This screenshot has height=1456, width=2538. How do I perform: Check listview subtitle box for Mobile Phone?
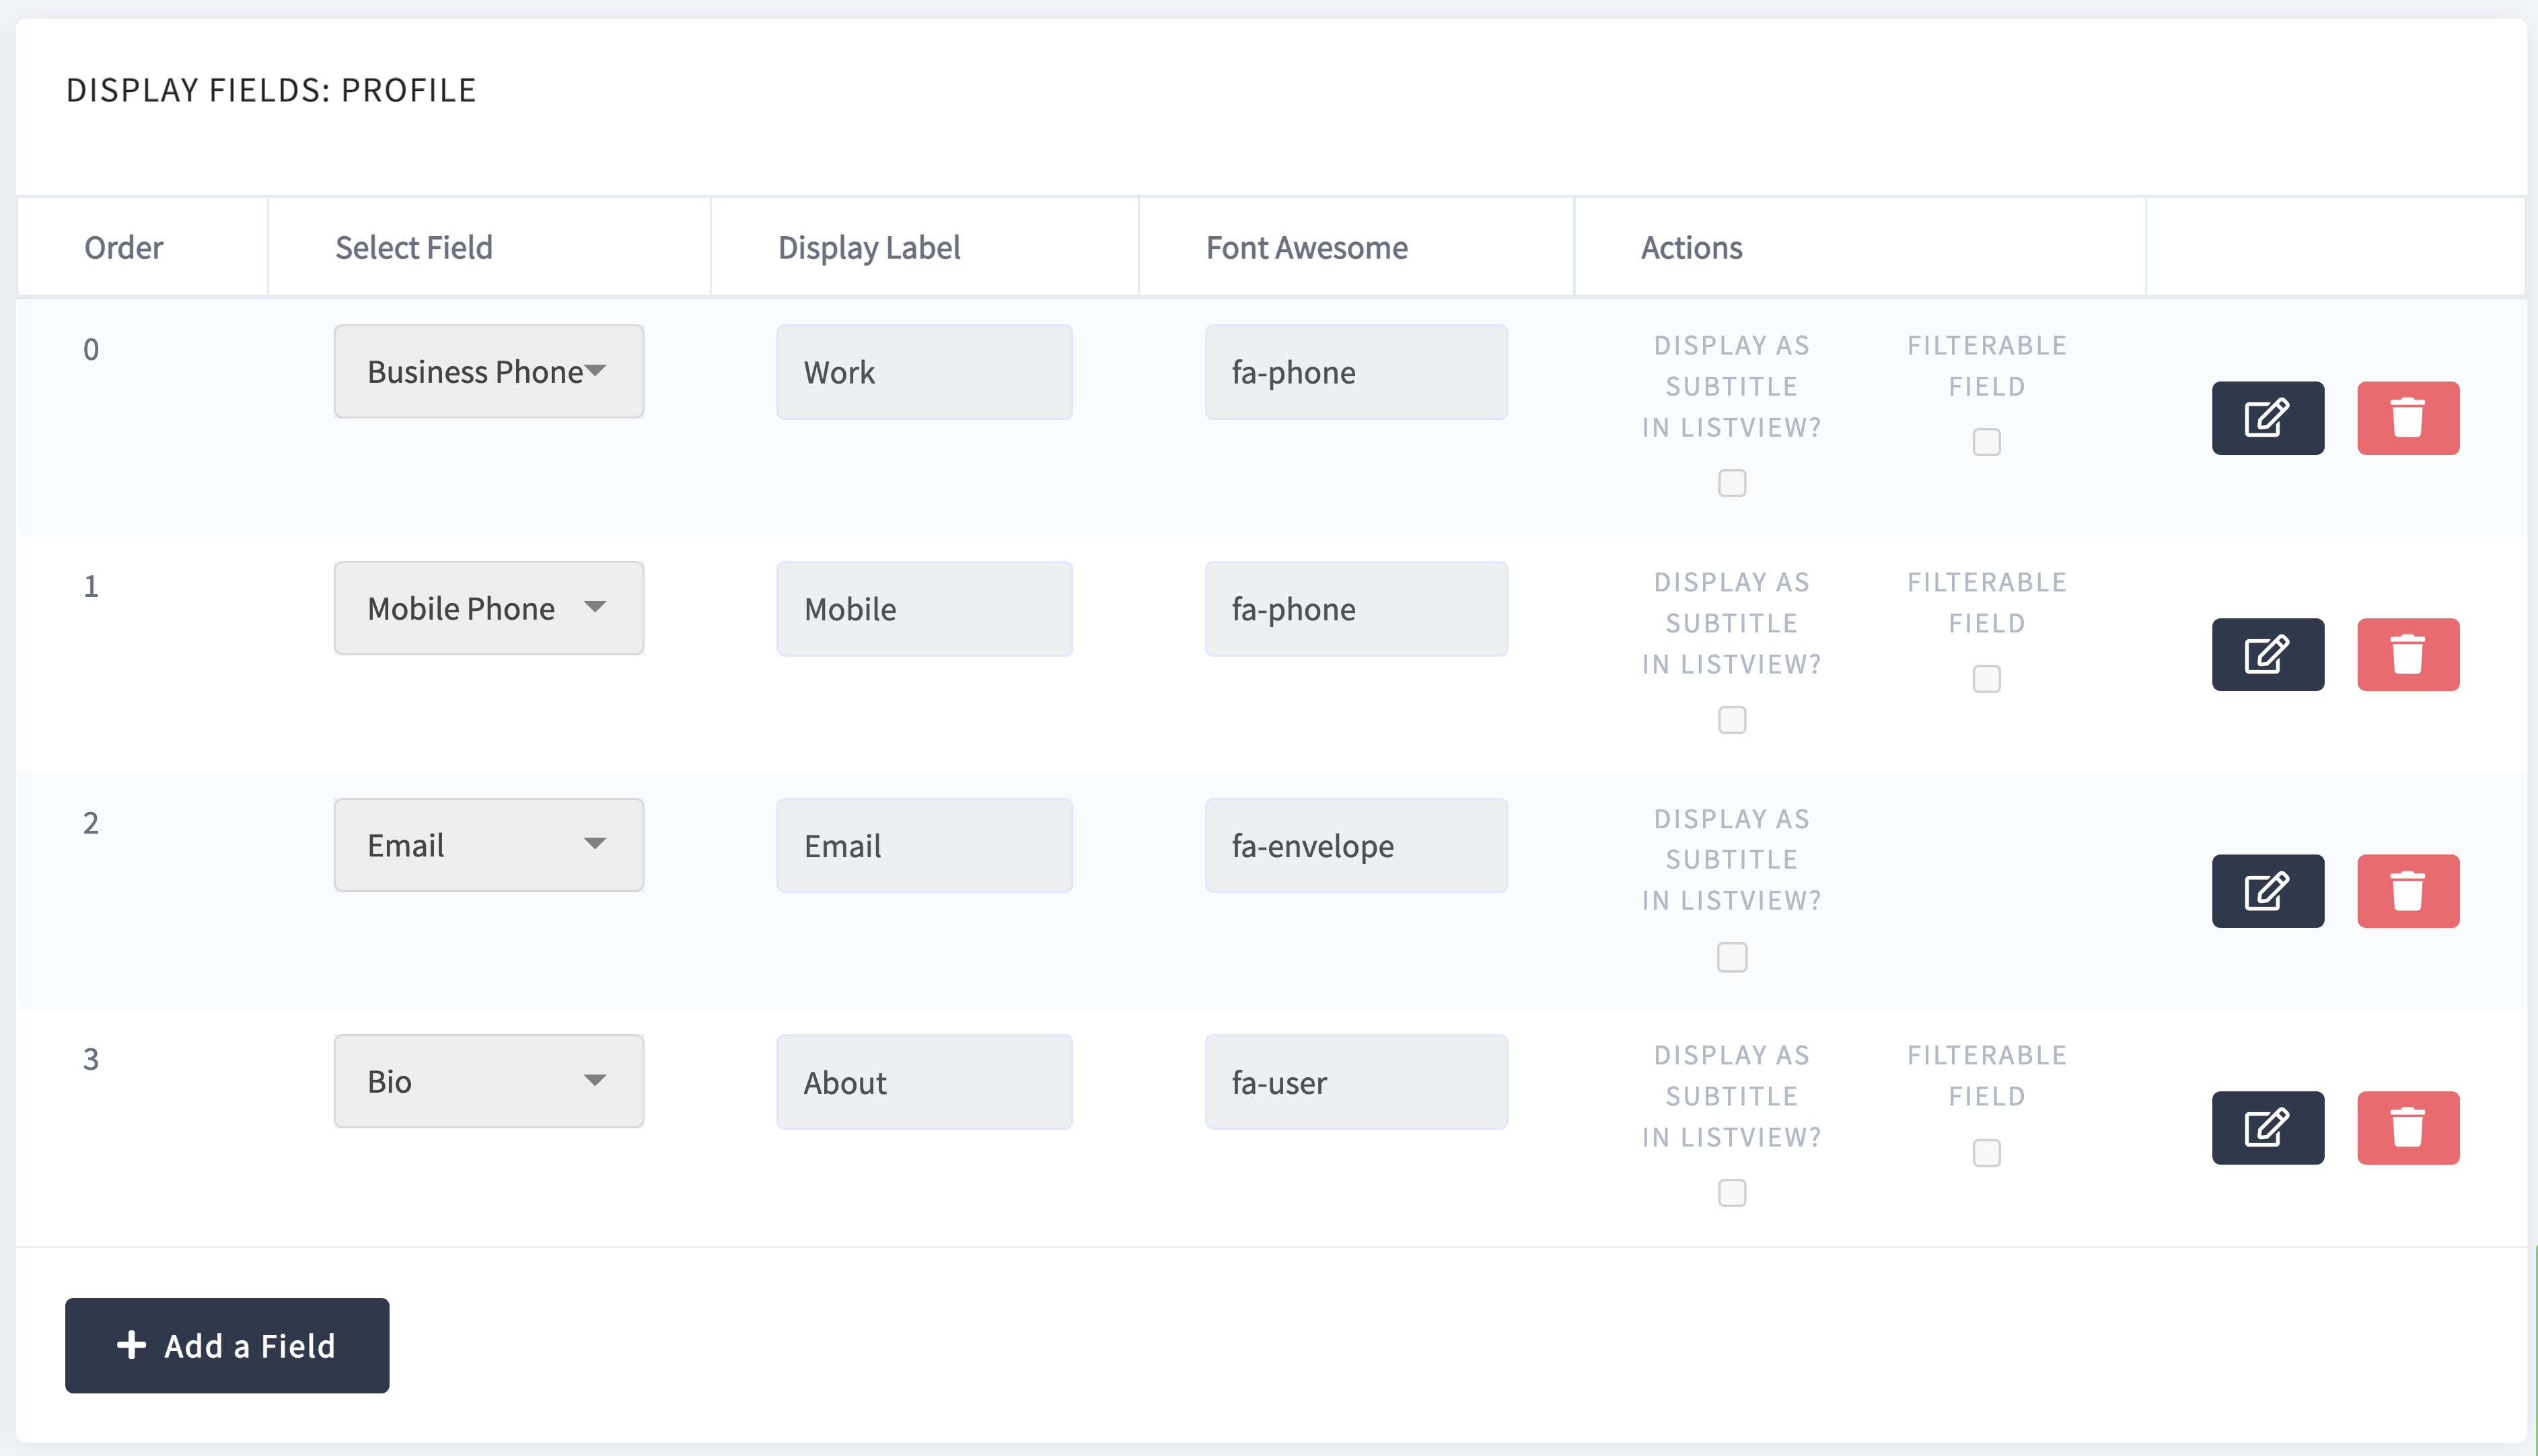pos(1732,720)
